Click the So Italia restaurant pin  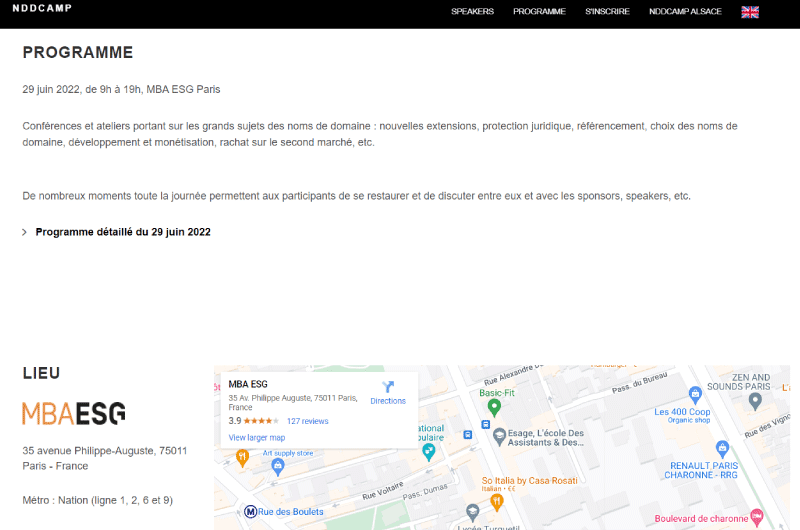pos(496,503)
